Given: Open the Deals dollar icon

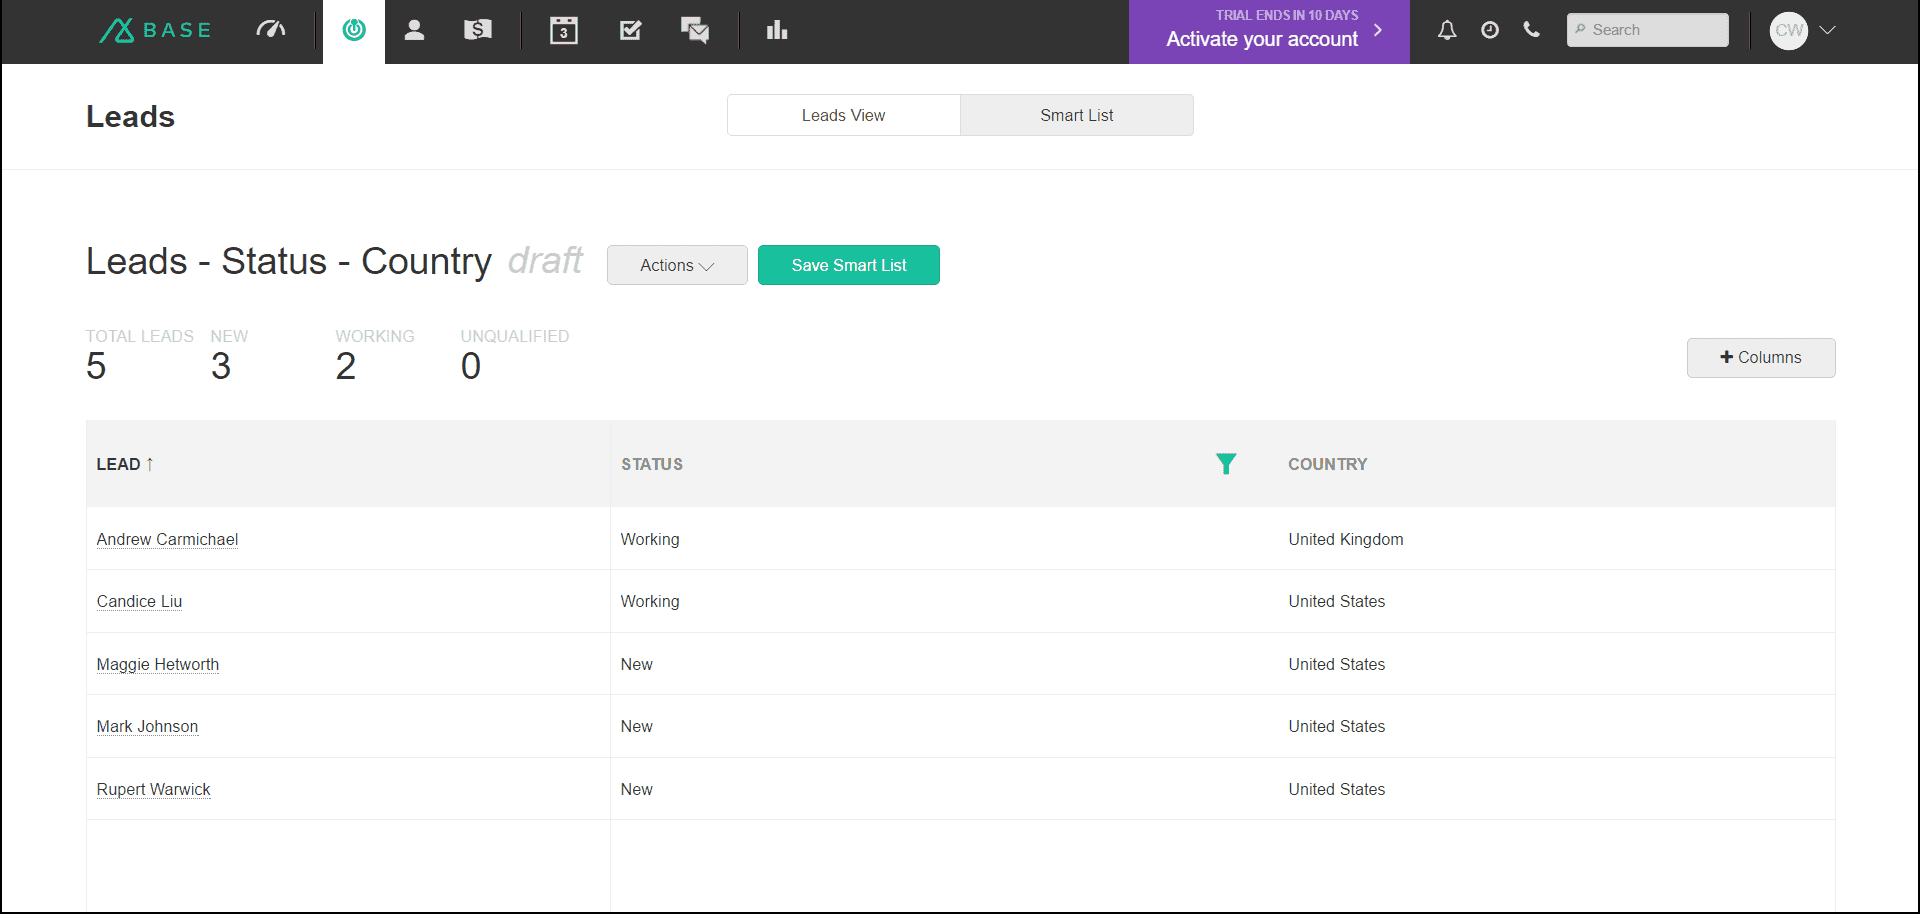Looking at the screenshot, I should point(478,30).
